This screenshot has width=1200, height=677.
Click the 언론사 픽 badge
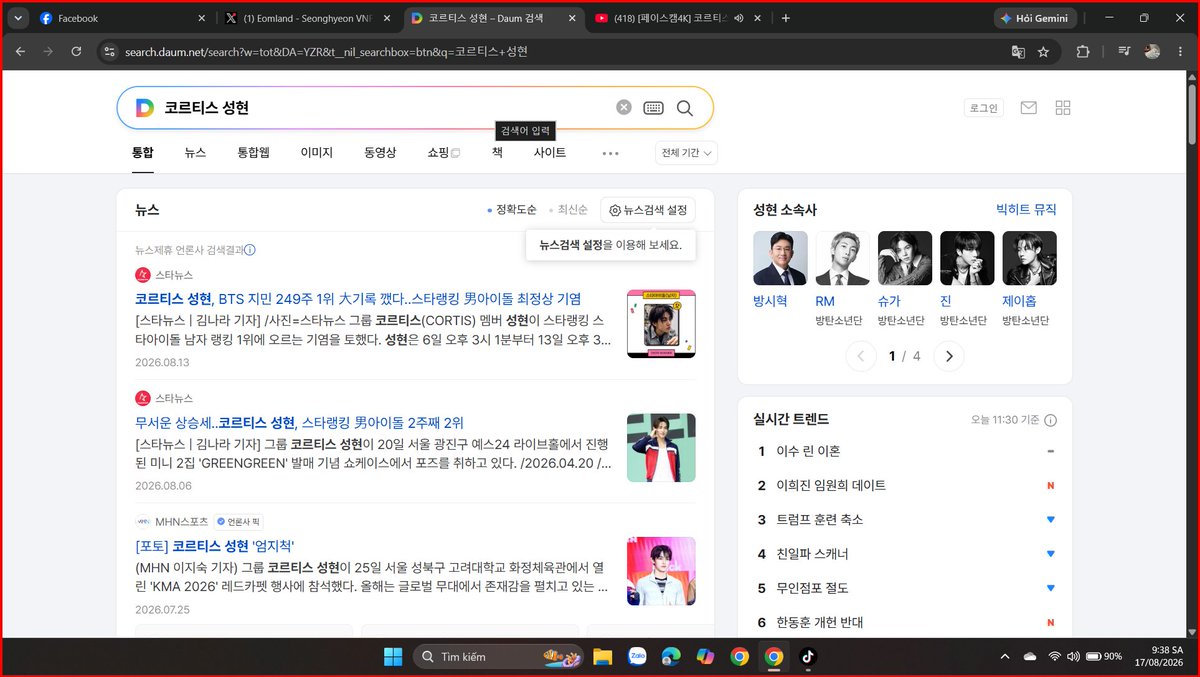239,522
